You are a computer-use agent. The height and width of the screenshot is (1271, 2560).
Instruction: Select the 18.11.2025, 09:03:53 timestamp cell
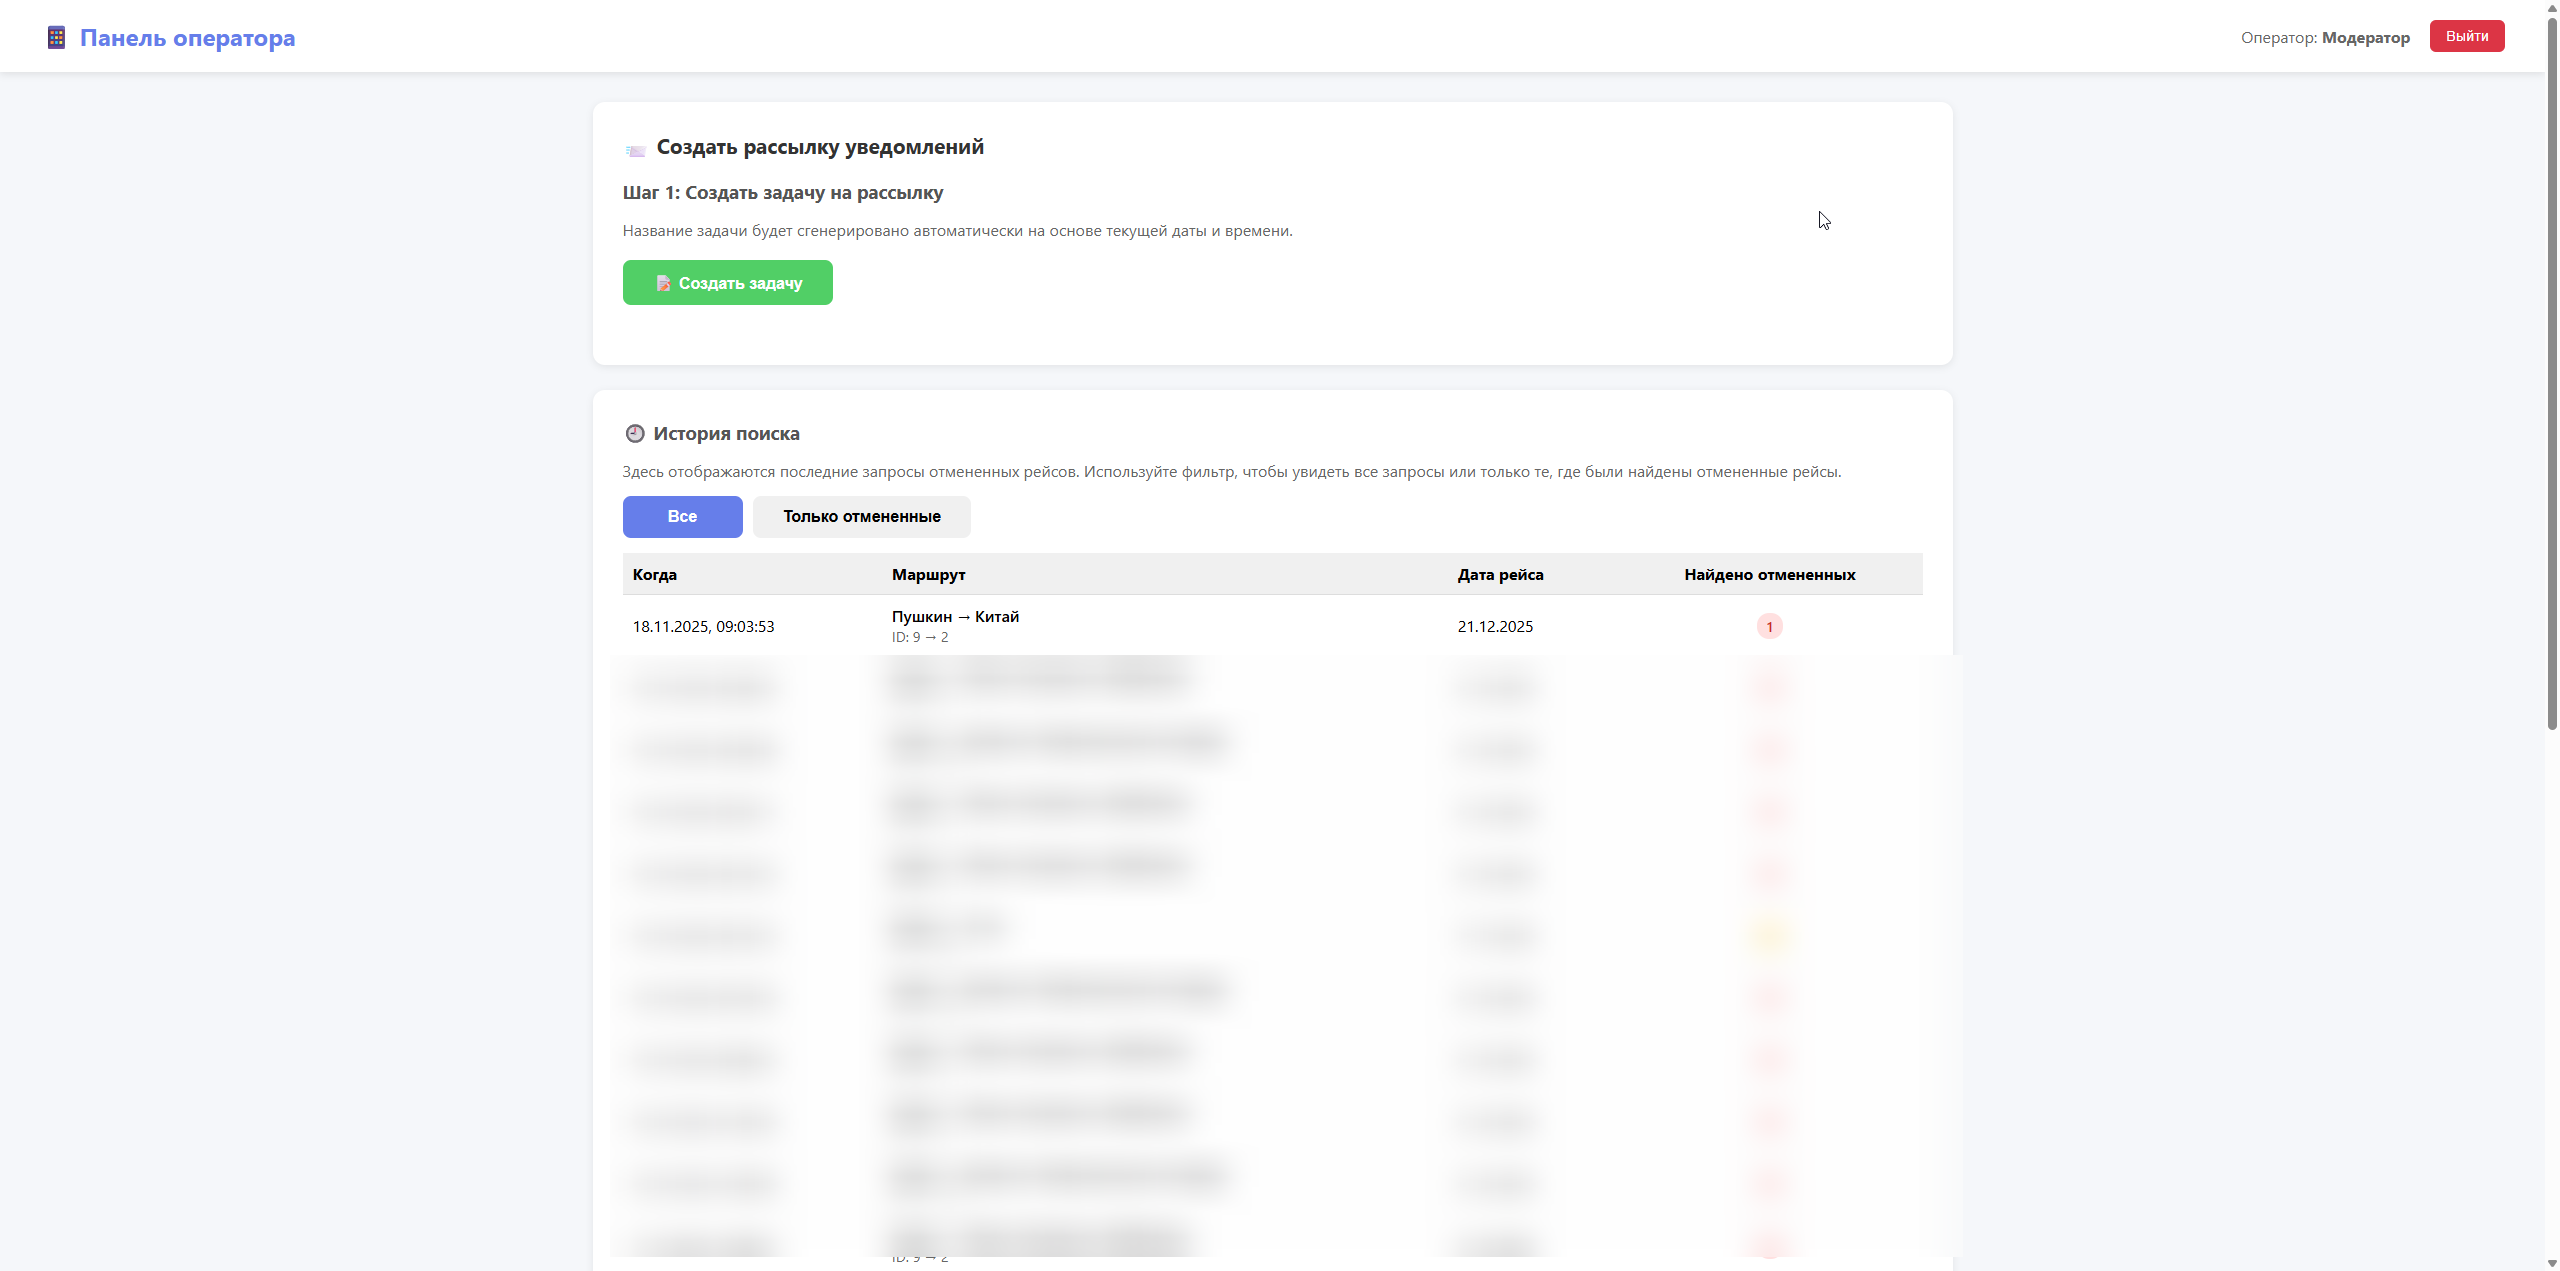(x=703, y=627)
